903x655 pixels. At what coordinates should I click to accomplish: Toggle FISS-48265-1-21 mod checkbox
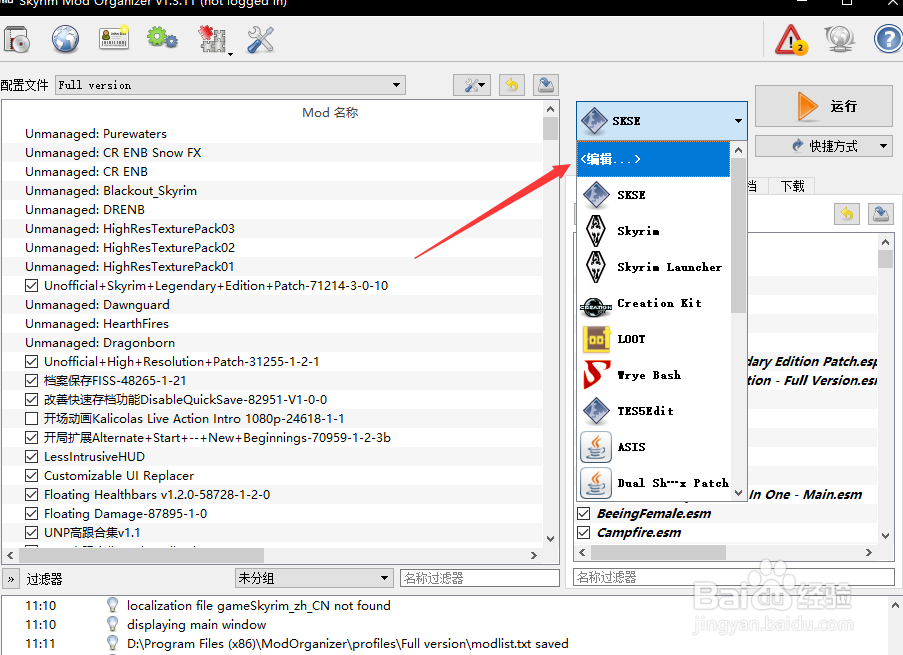tap(32, 381)
